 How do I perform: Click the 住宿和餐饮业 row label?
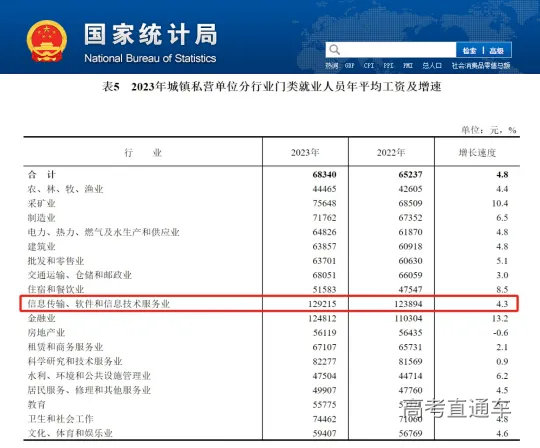(56, 289)
